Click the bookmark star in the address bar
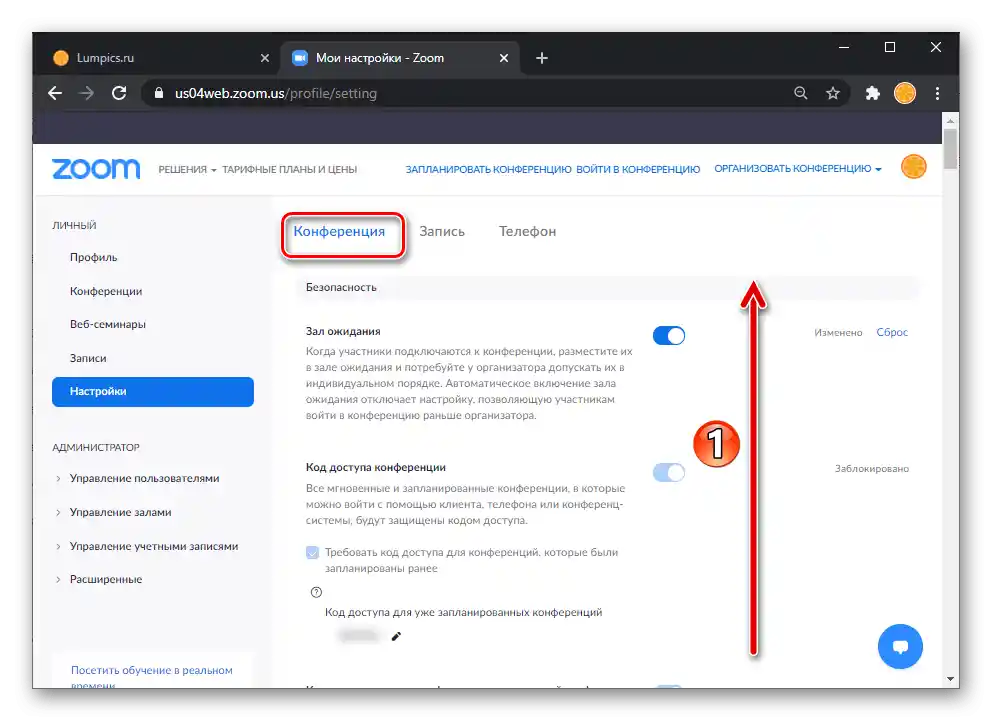Screen dimensions: 992x721 tap(833, 93)
